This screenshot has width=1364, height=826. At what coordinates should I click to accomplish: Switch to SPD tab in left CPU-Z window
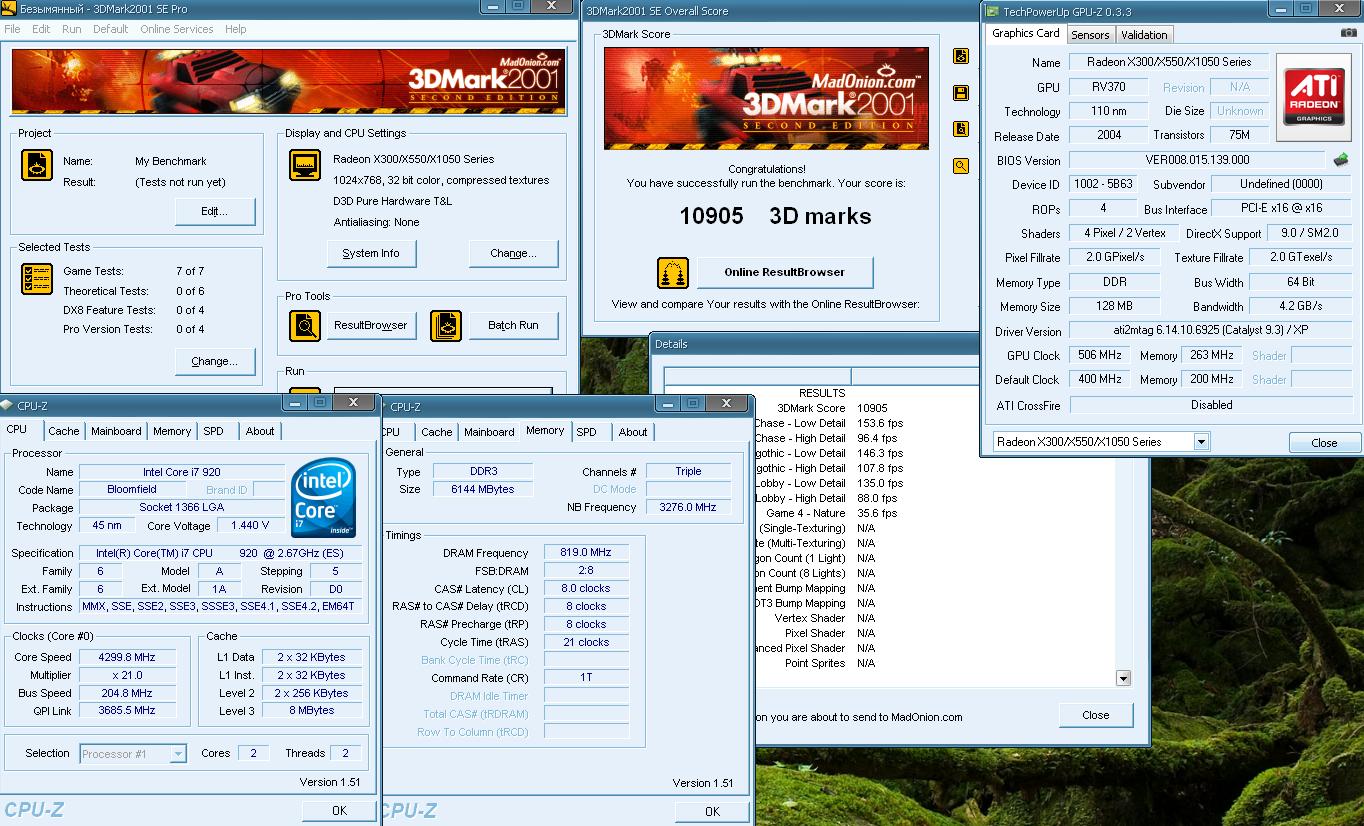click(214, 431)
